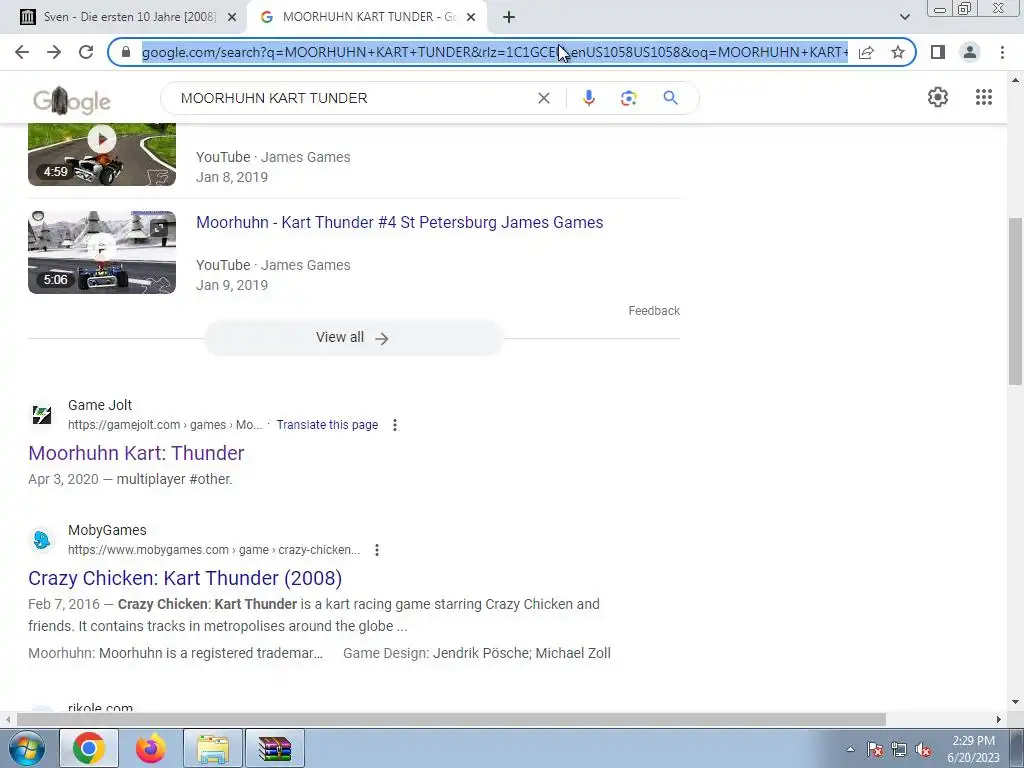Open volume control tray icon
This screenshot has height=768, width=1024.
[923, 749]
